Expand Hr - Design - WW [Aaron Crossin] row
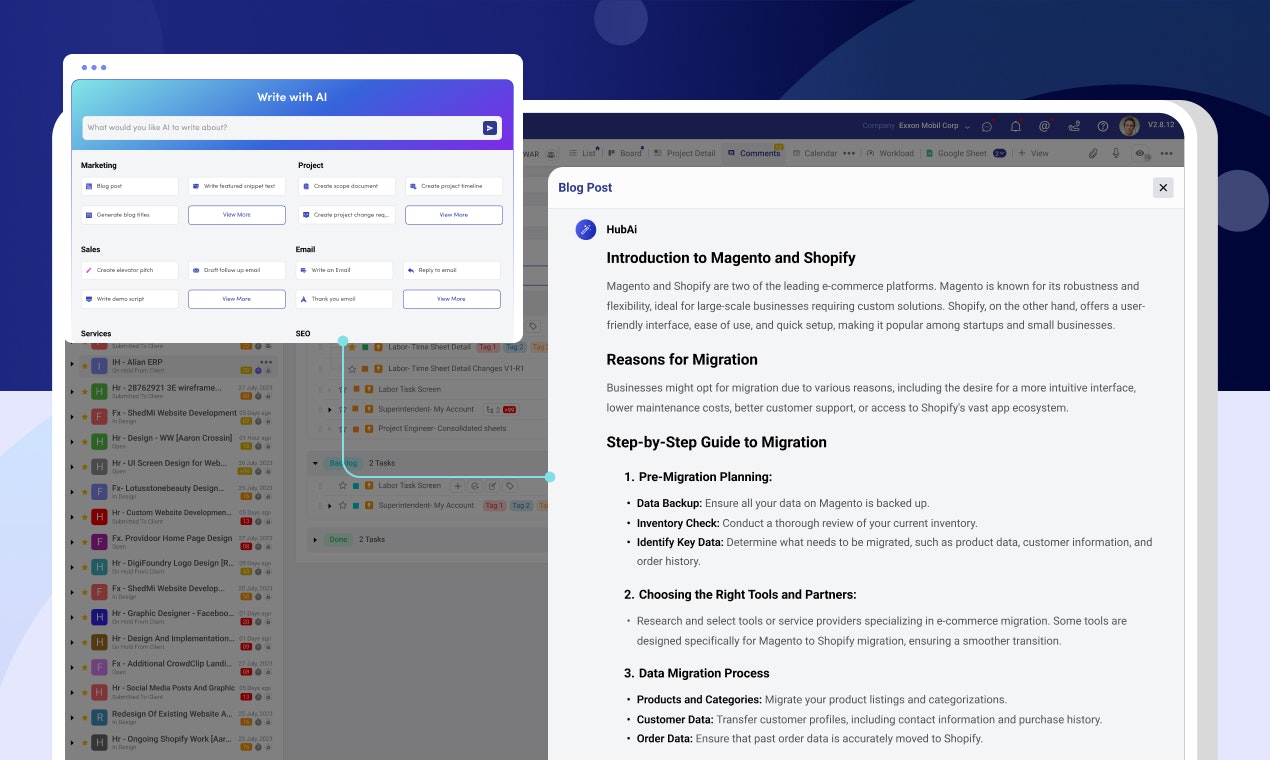The height and width of the screenshot is (760, 1270). click(72, 441)
